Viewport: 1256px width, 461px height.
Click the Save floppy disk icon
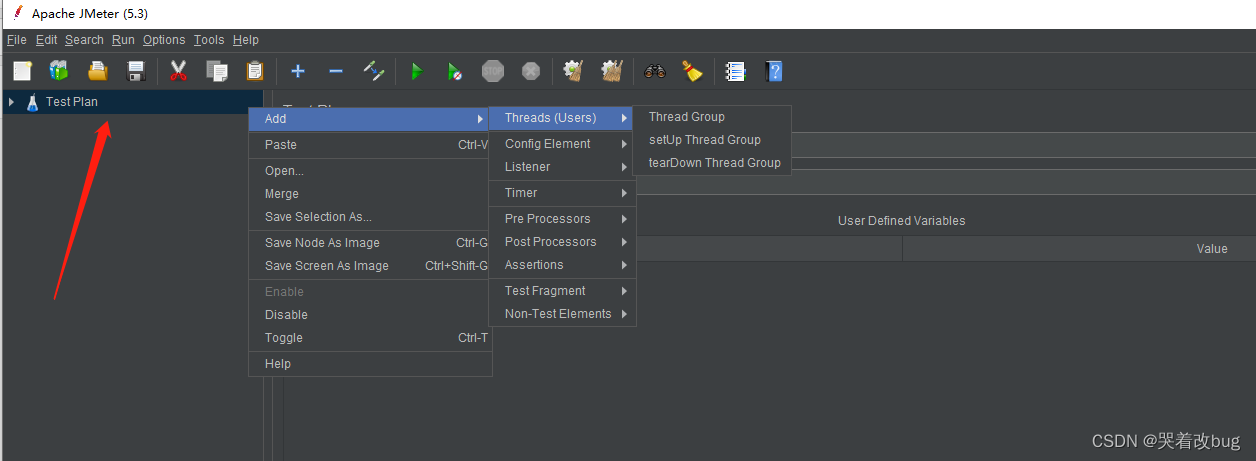(136, 71)
